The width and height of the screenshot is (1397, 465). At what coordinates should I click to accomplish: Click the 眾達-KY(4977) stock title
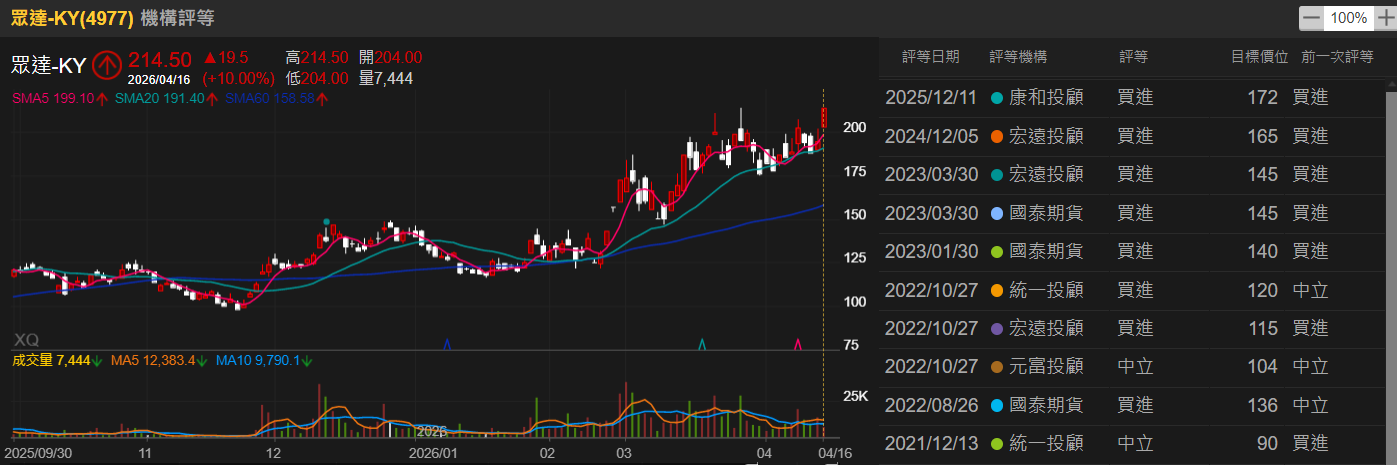[x=72, y=18]
